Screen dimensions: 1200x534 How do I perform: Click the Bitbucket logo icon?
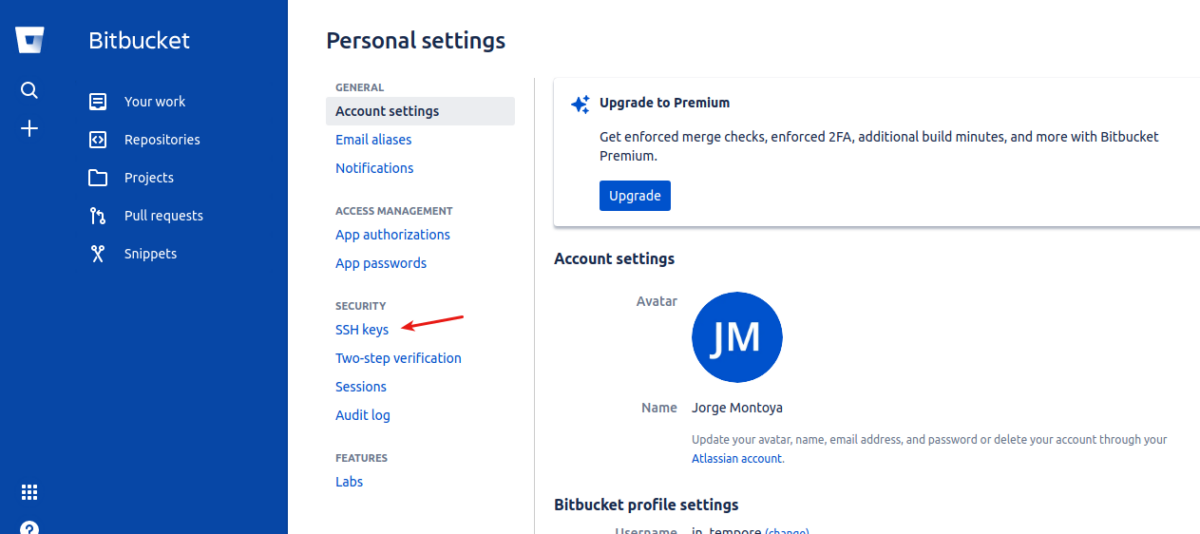tap(30, 40)
